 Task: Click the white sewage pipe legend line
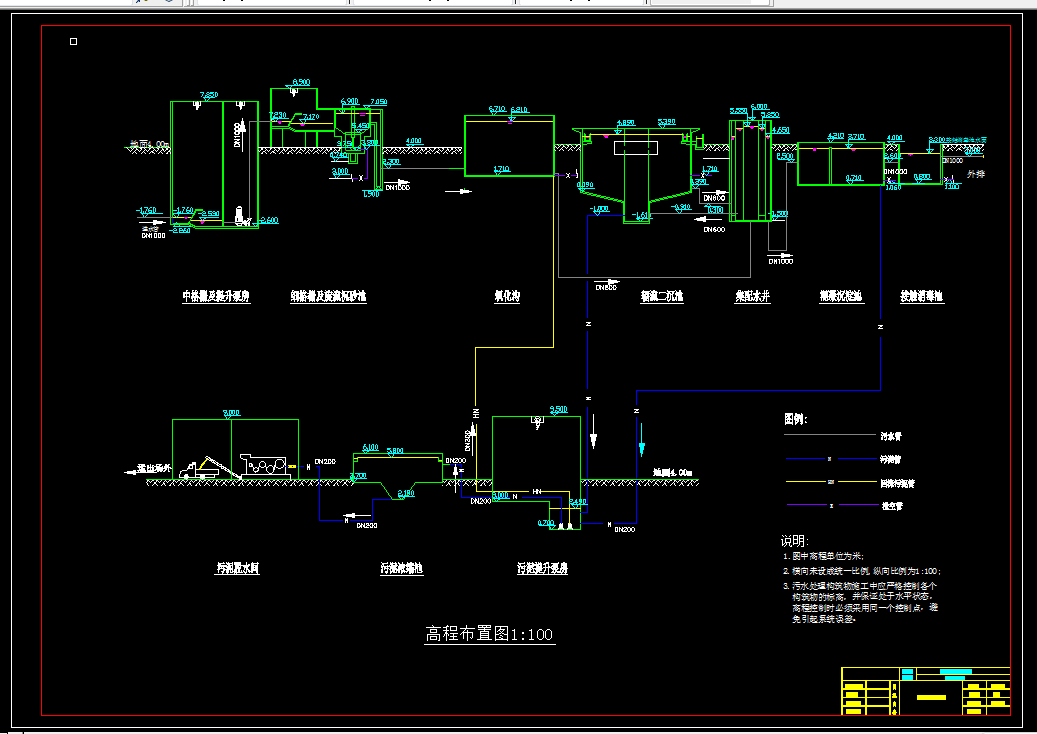tap(829, 435)
